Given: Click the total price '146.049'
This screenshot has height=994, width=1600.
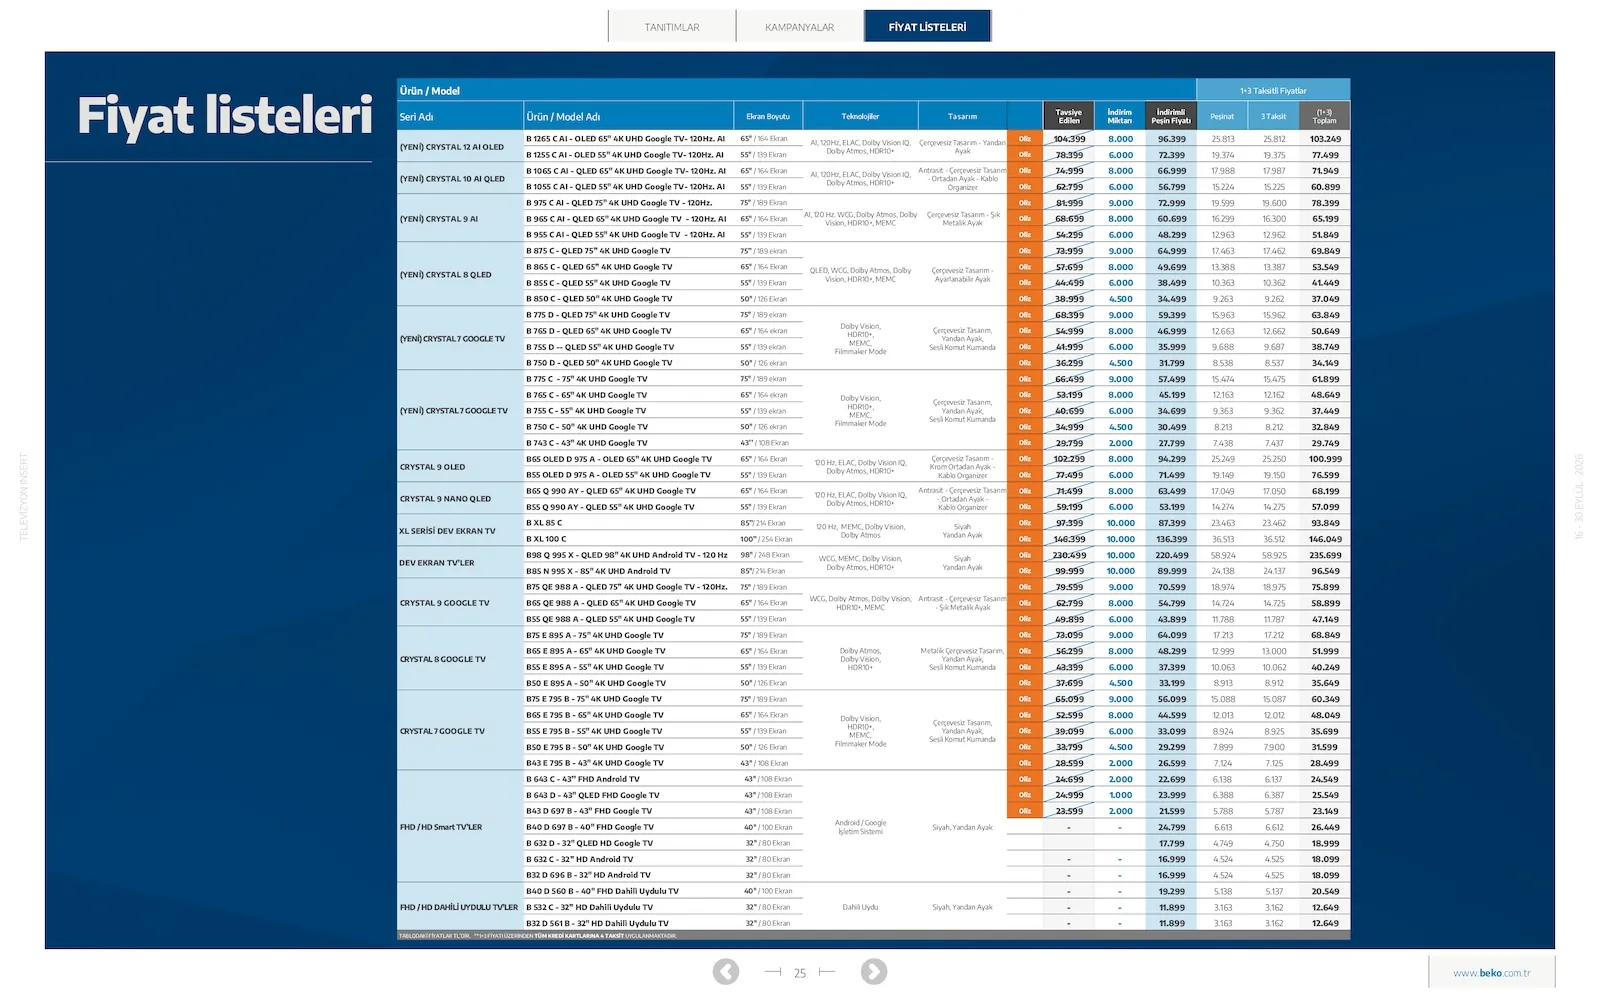Looking at the screenshot, I should coord(1325,539).
